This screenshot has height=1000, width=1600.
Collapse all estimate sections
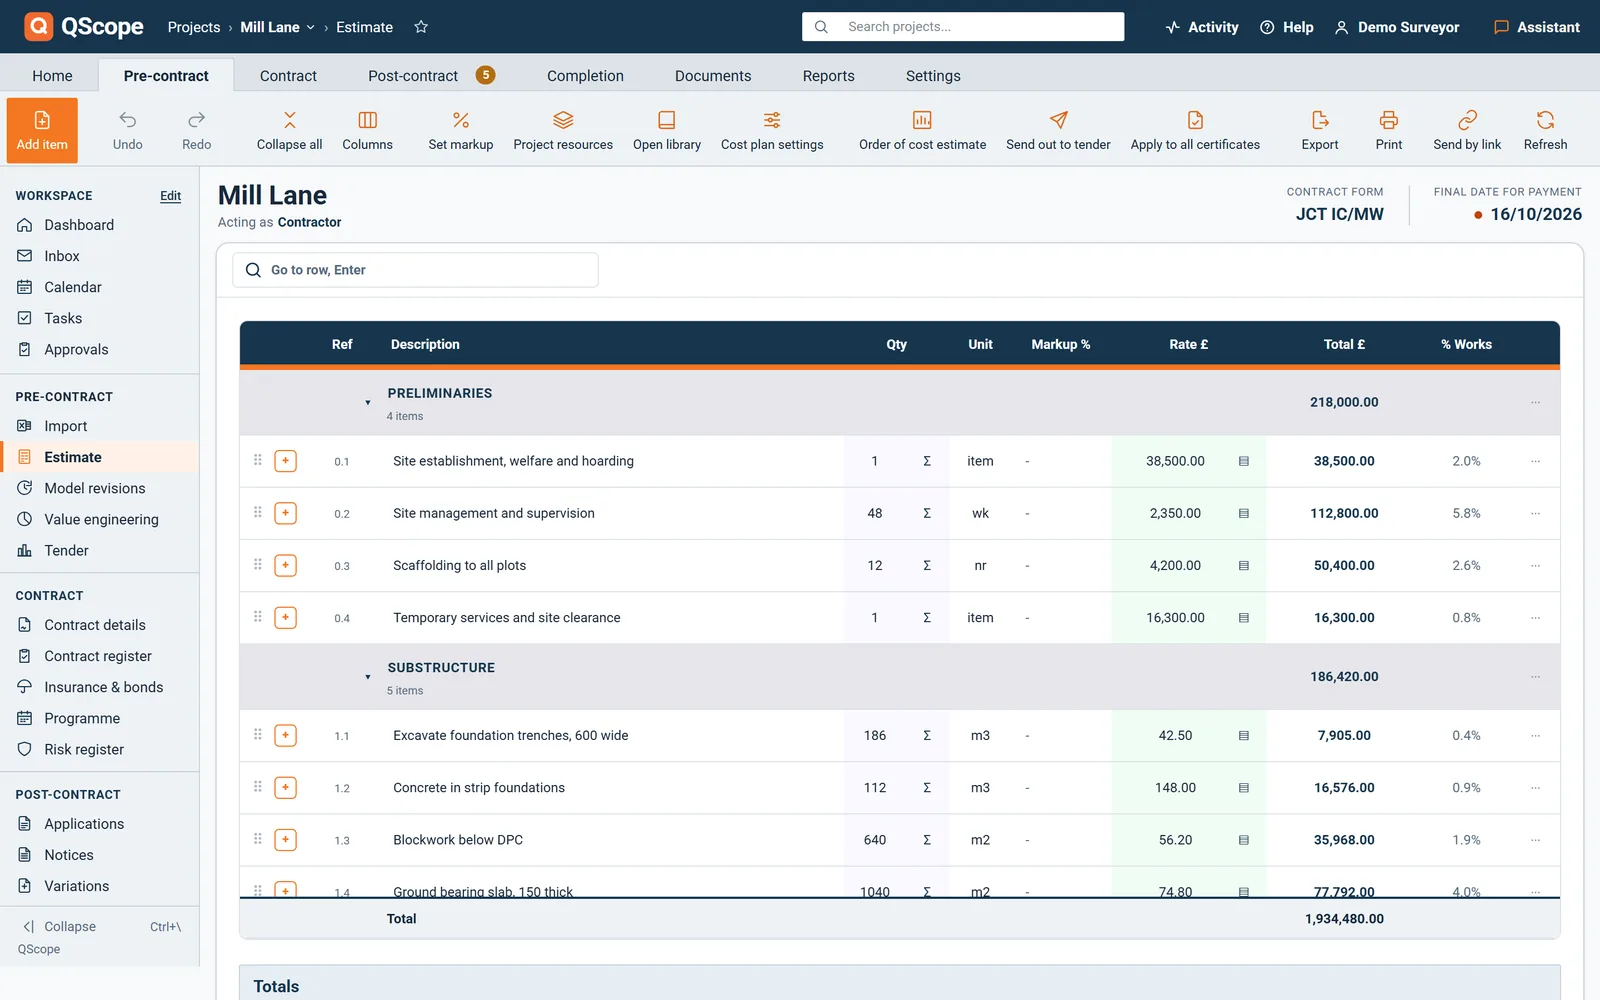click(289, 130)
